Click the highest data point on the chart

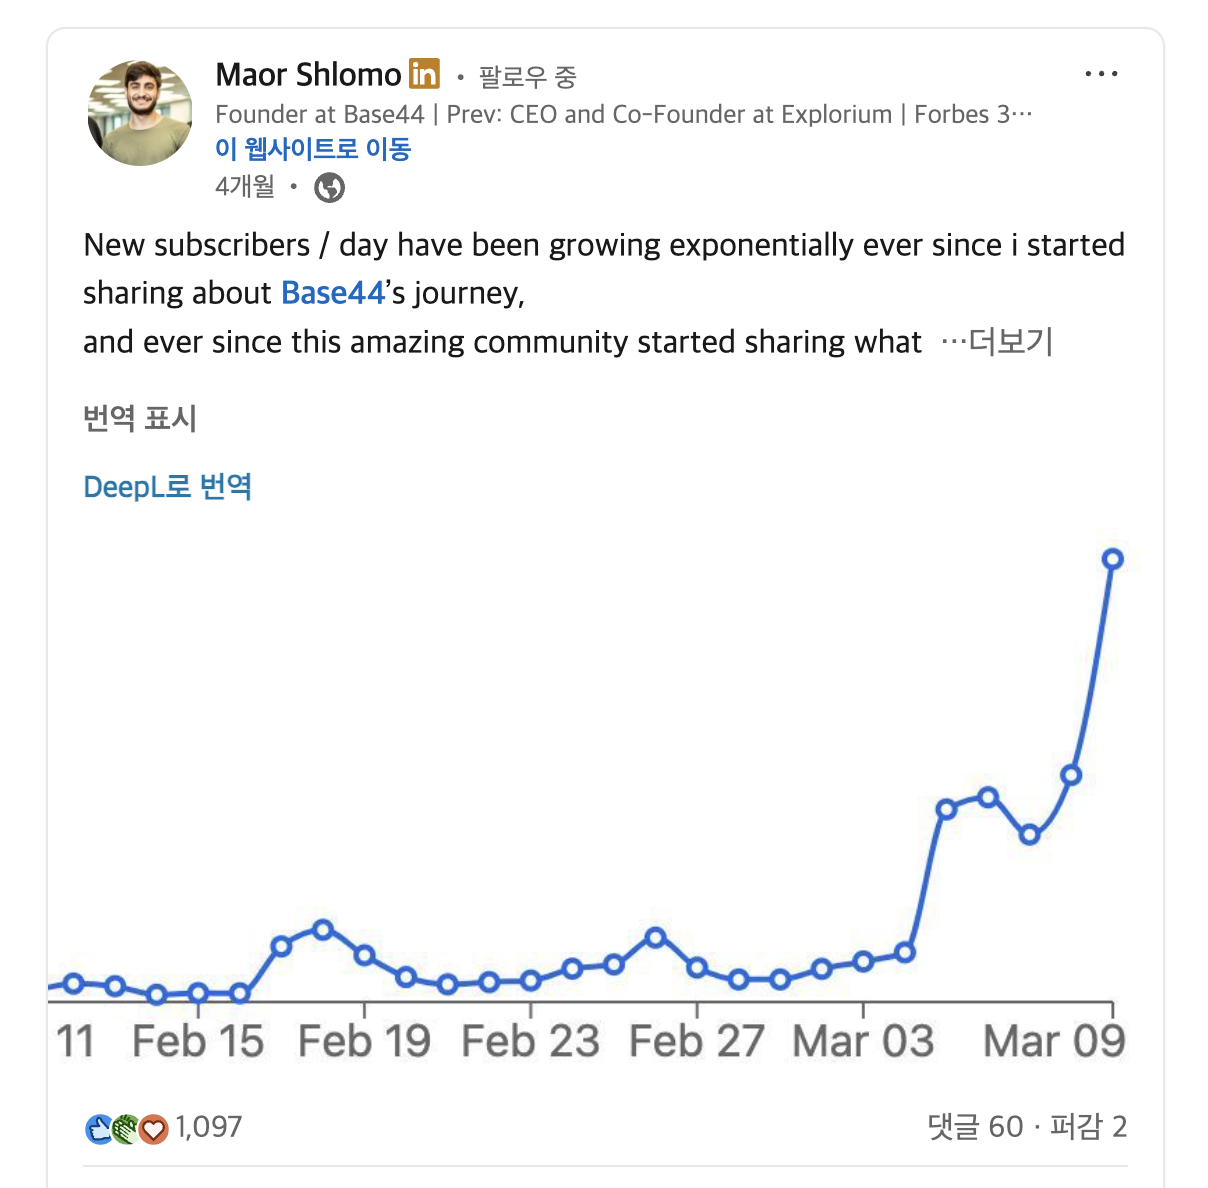click(x=1112, y=560)
